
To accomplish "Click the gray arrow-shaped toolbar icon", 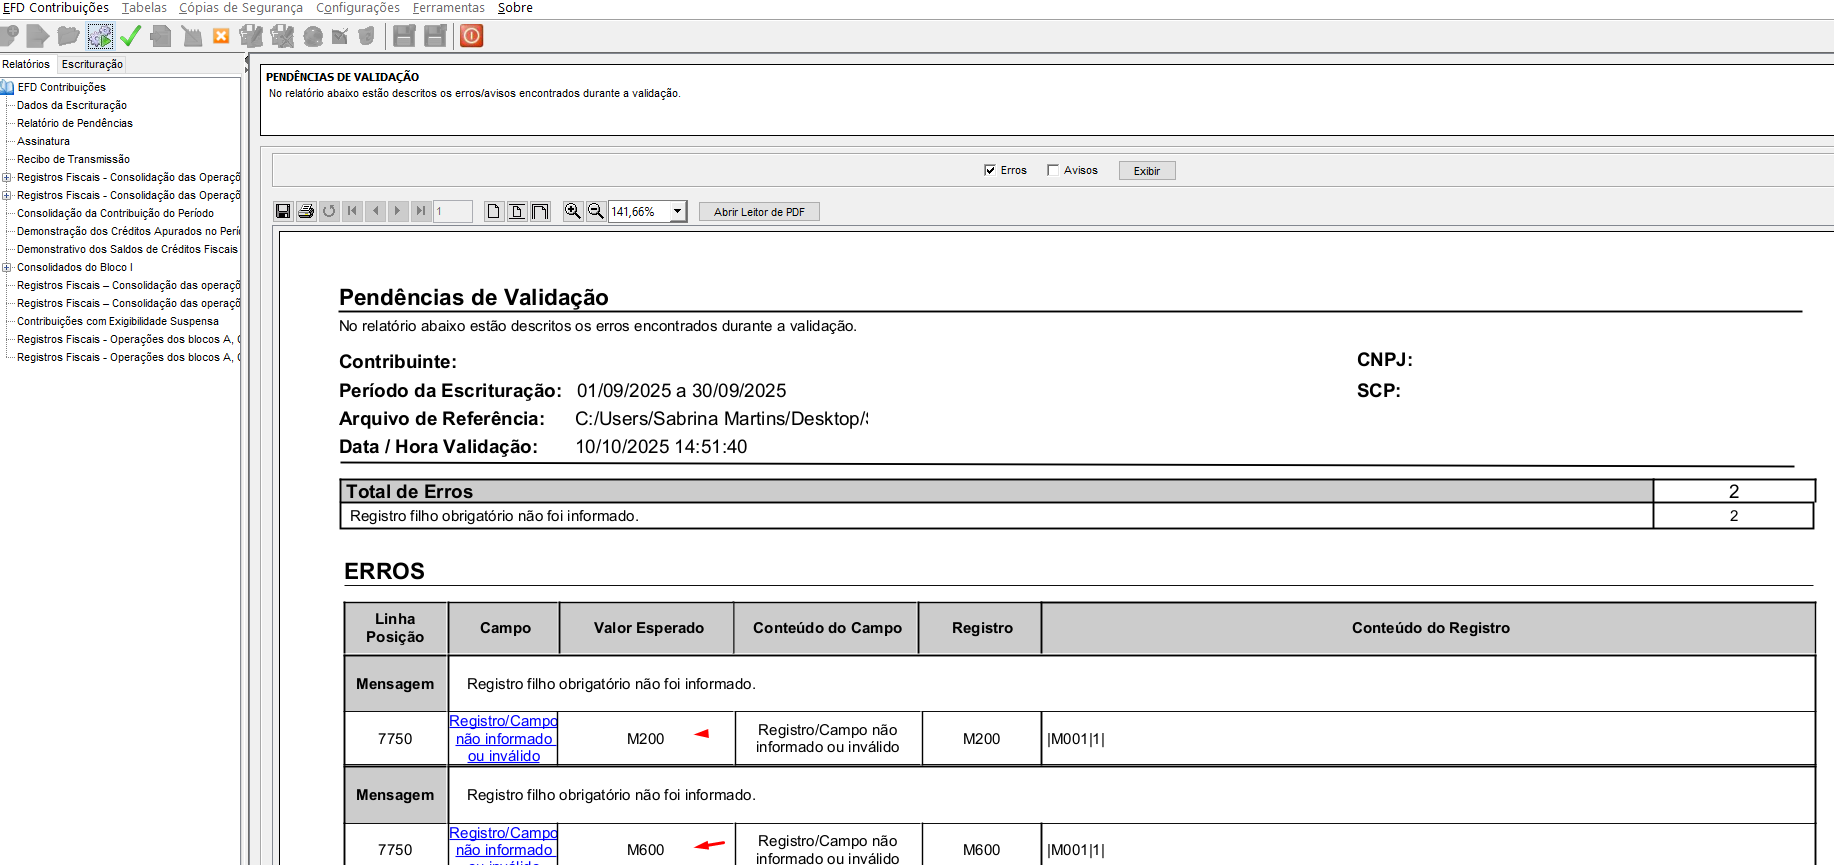I will [x=38, y=36].
